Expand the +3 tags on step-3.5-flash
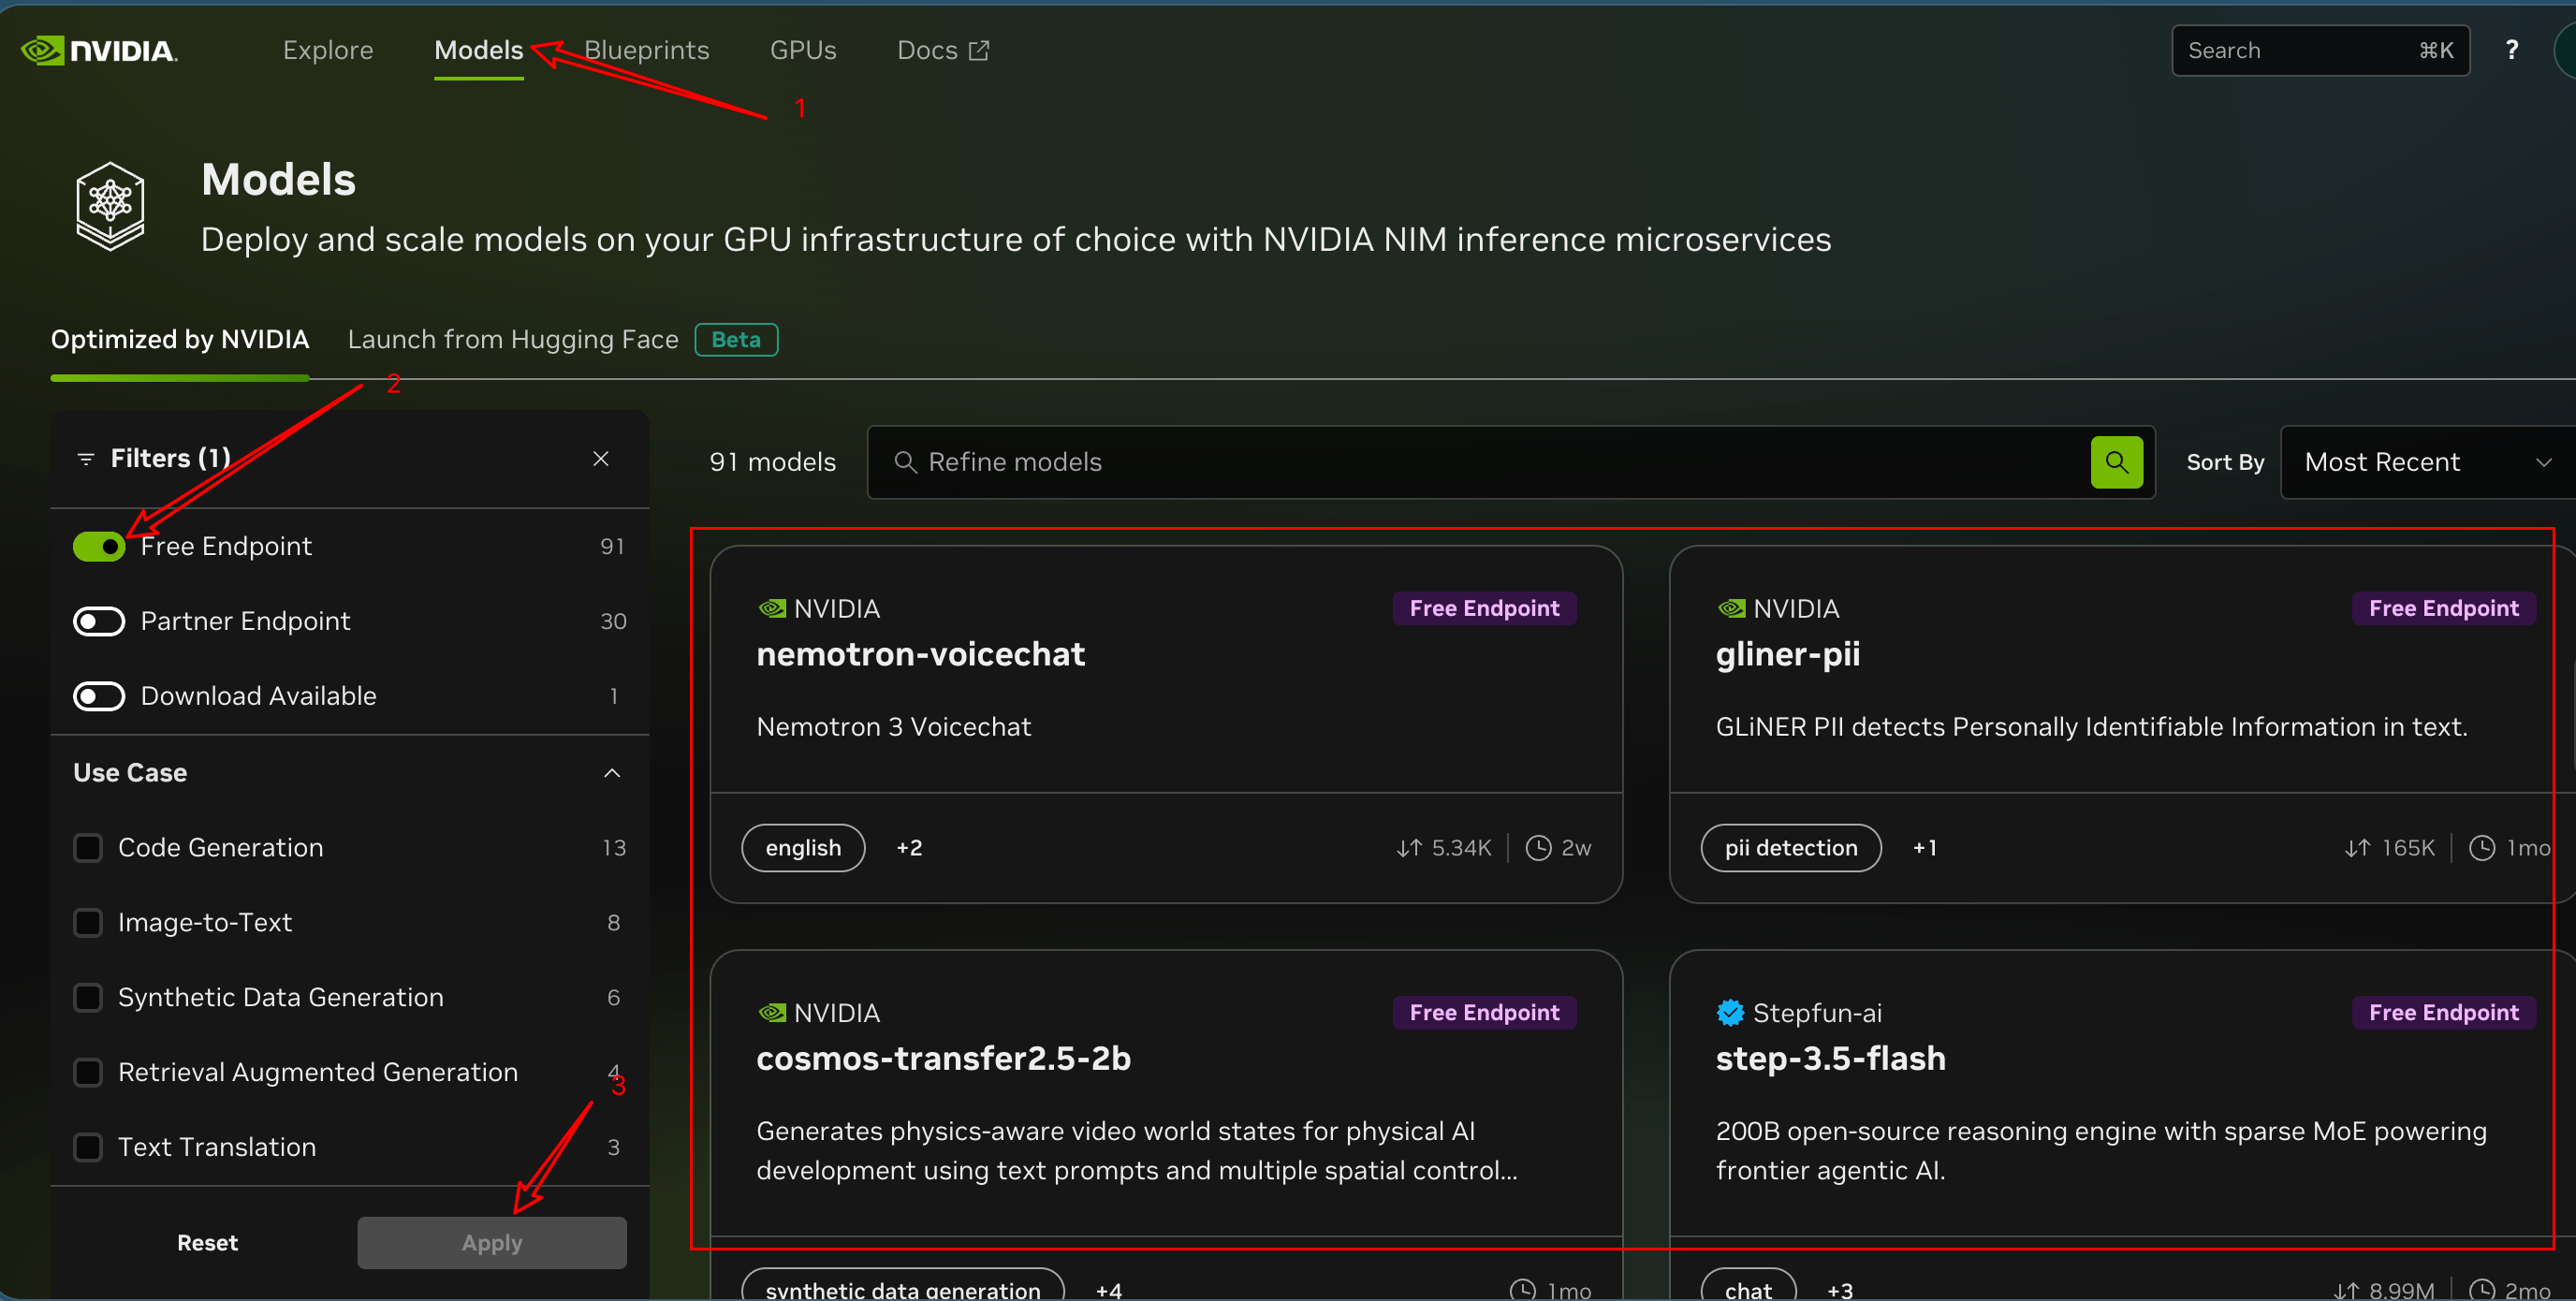Viewport: 2576px width, 1301px height. pyautogui.click(x=1840, y=1290)
